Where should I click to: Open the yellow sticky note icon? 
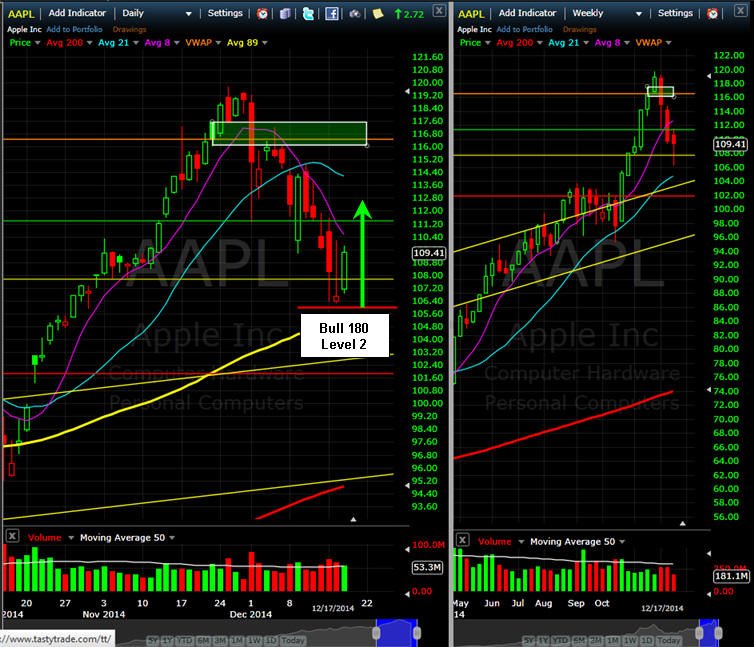(x=378, y=13)
